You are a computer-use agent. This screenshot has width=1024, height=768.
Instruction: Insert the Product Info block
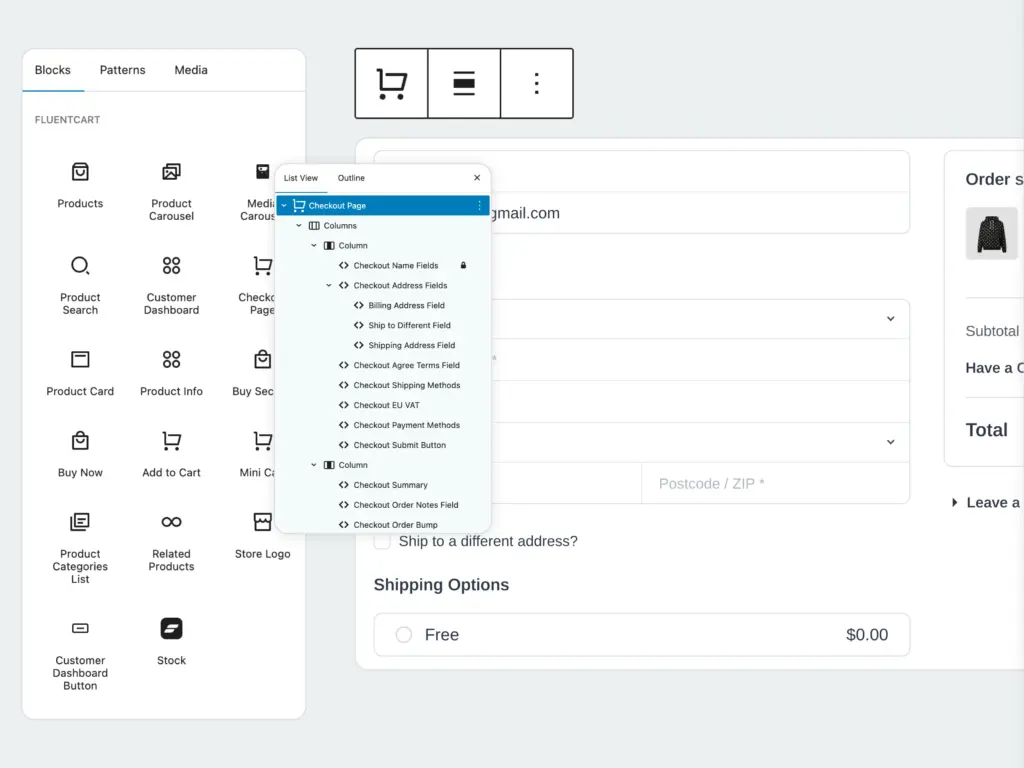pos(171,373)
